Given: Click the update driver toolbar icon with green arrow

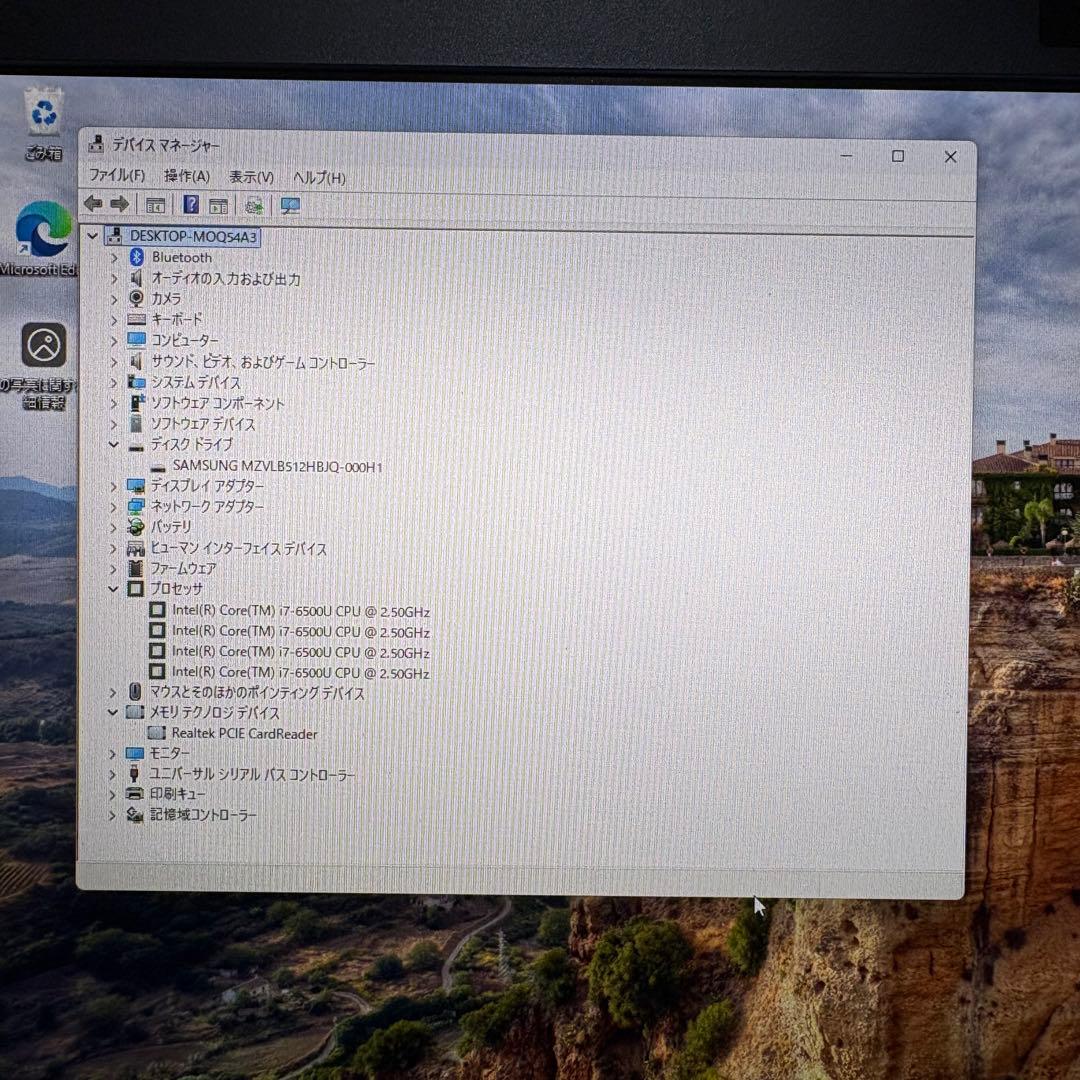Looking at the screenshot, I should coord(254,206).
